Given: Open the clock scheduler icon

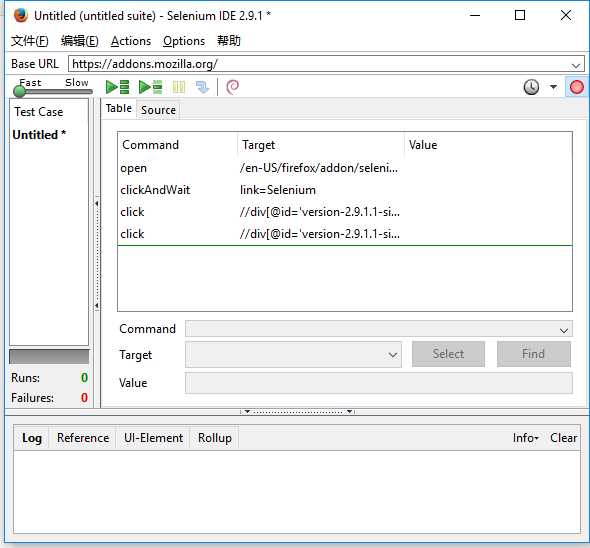Looking at the screenshot, I should pos(531,87).
